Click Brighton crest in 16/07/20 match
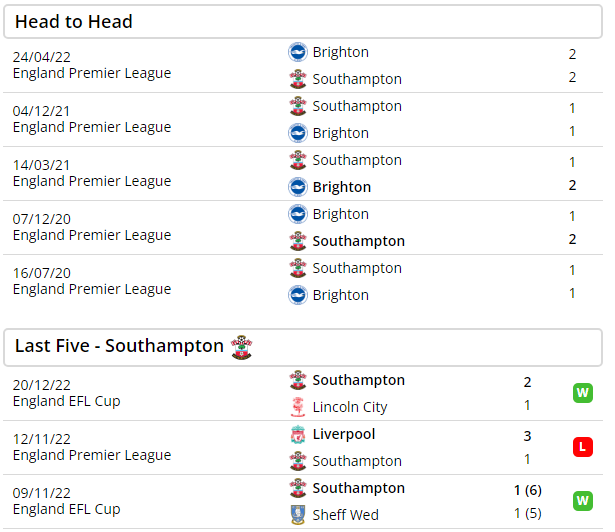This screenshot has height=532, width=615. pos(298,295)
